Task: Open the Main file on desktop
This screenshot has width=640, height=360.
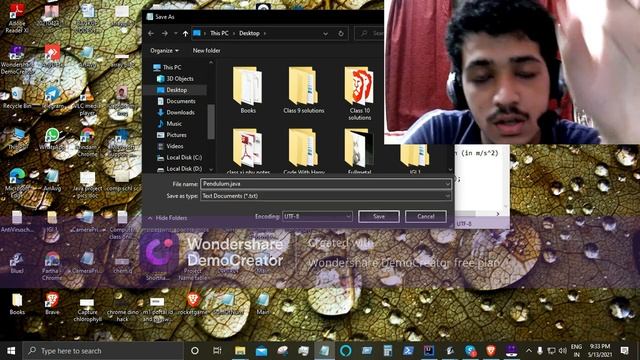Action: pyautogui.click(x=262, y=304)
